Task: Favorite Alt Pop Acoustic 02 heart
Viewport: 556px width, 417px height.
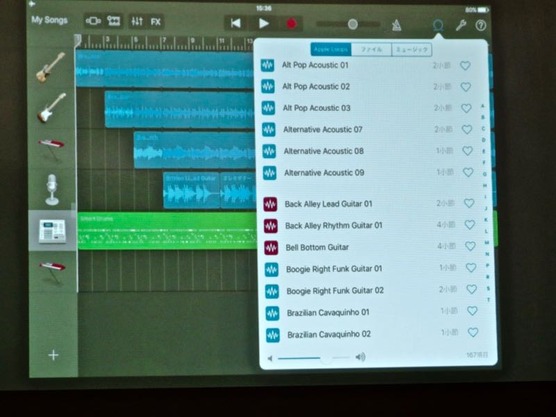Action: tap(466, 87)
